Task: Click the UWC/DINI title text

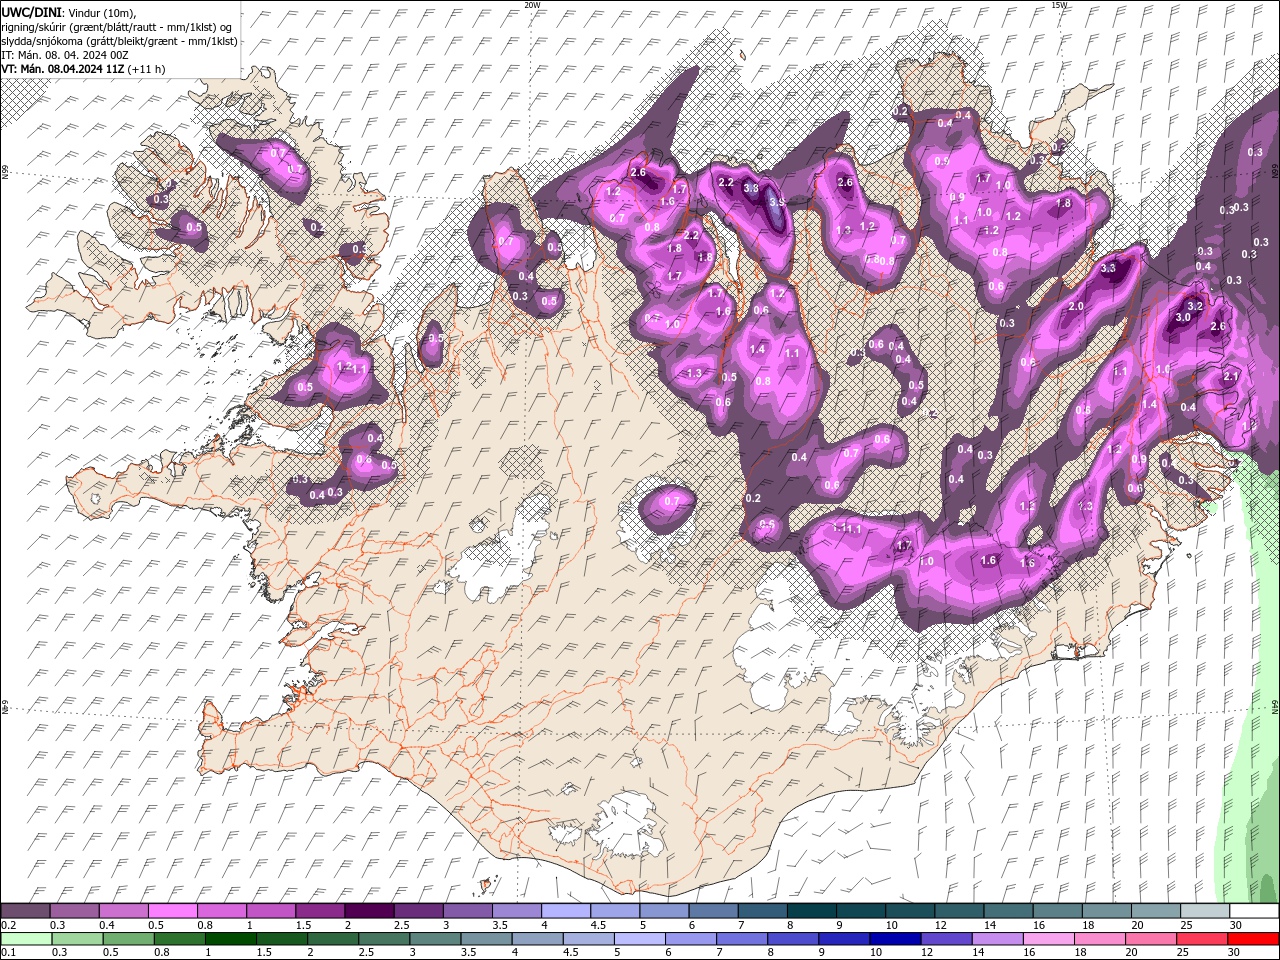Action: [x=33, y=12]
